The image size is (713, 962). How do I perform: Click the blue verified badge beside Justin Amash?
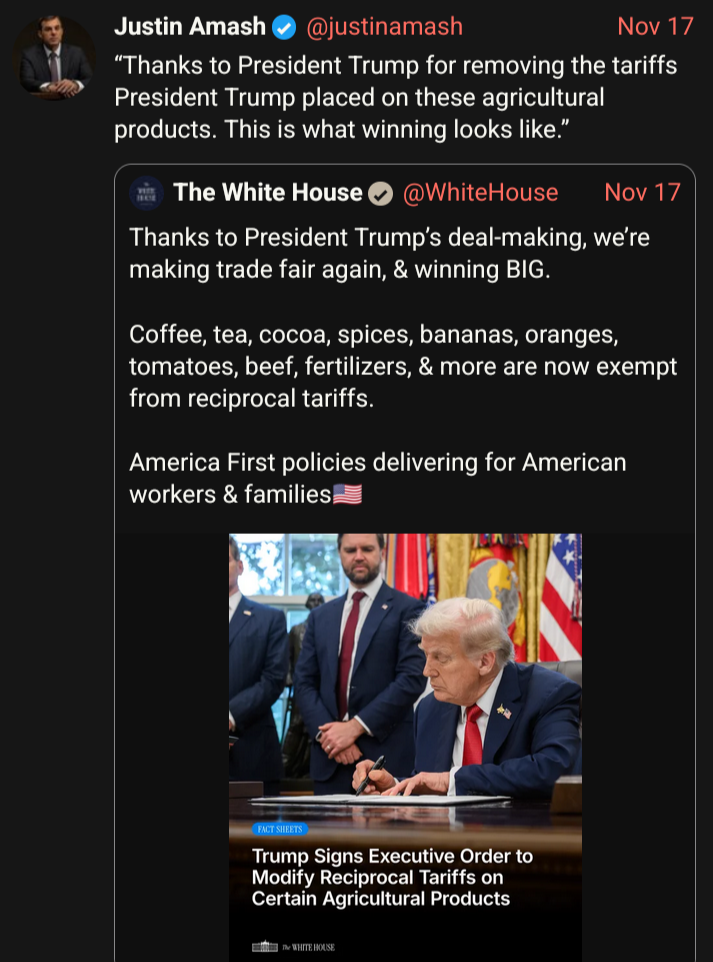pyautogui.click(x=284, y=27)
